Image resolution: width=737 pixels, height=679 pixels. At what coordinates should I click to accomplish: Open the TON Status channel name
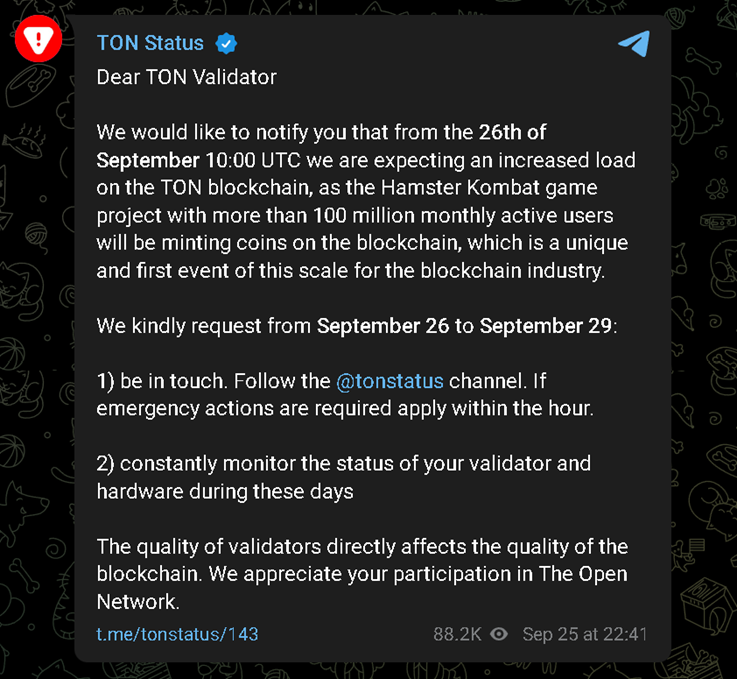[150, 43]
